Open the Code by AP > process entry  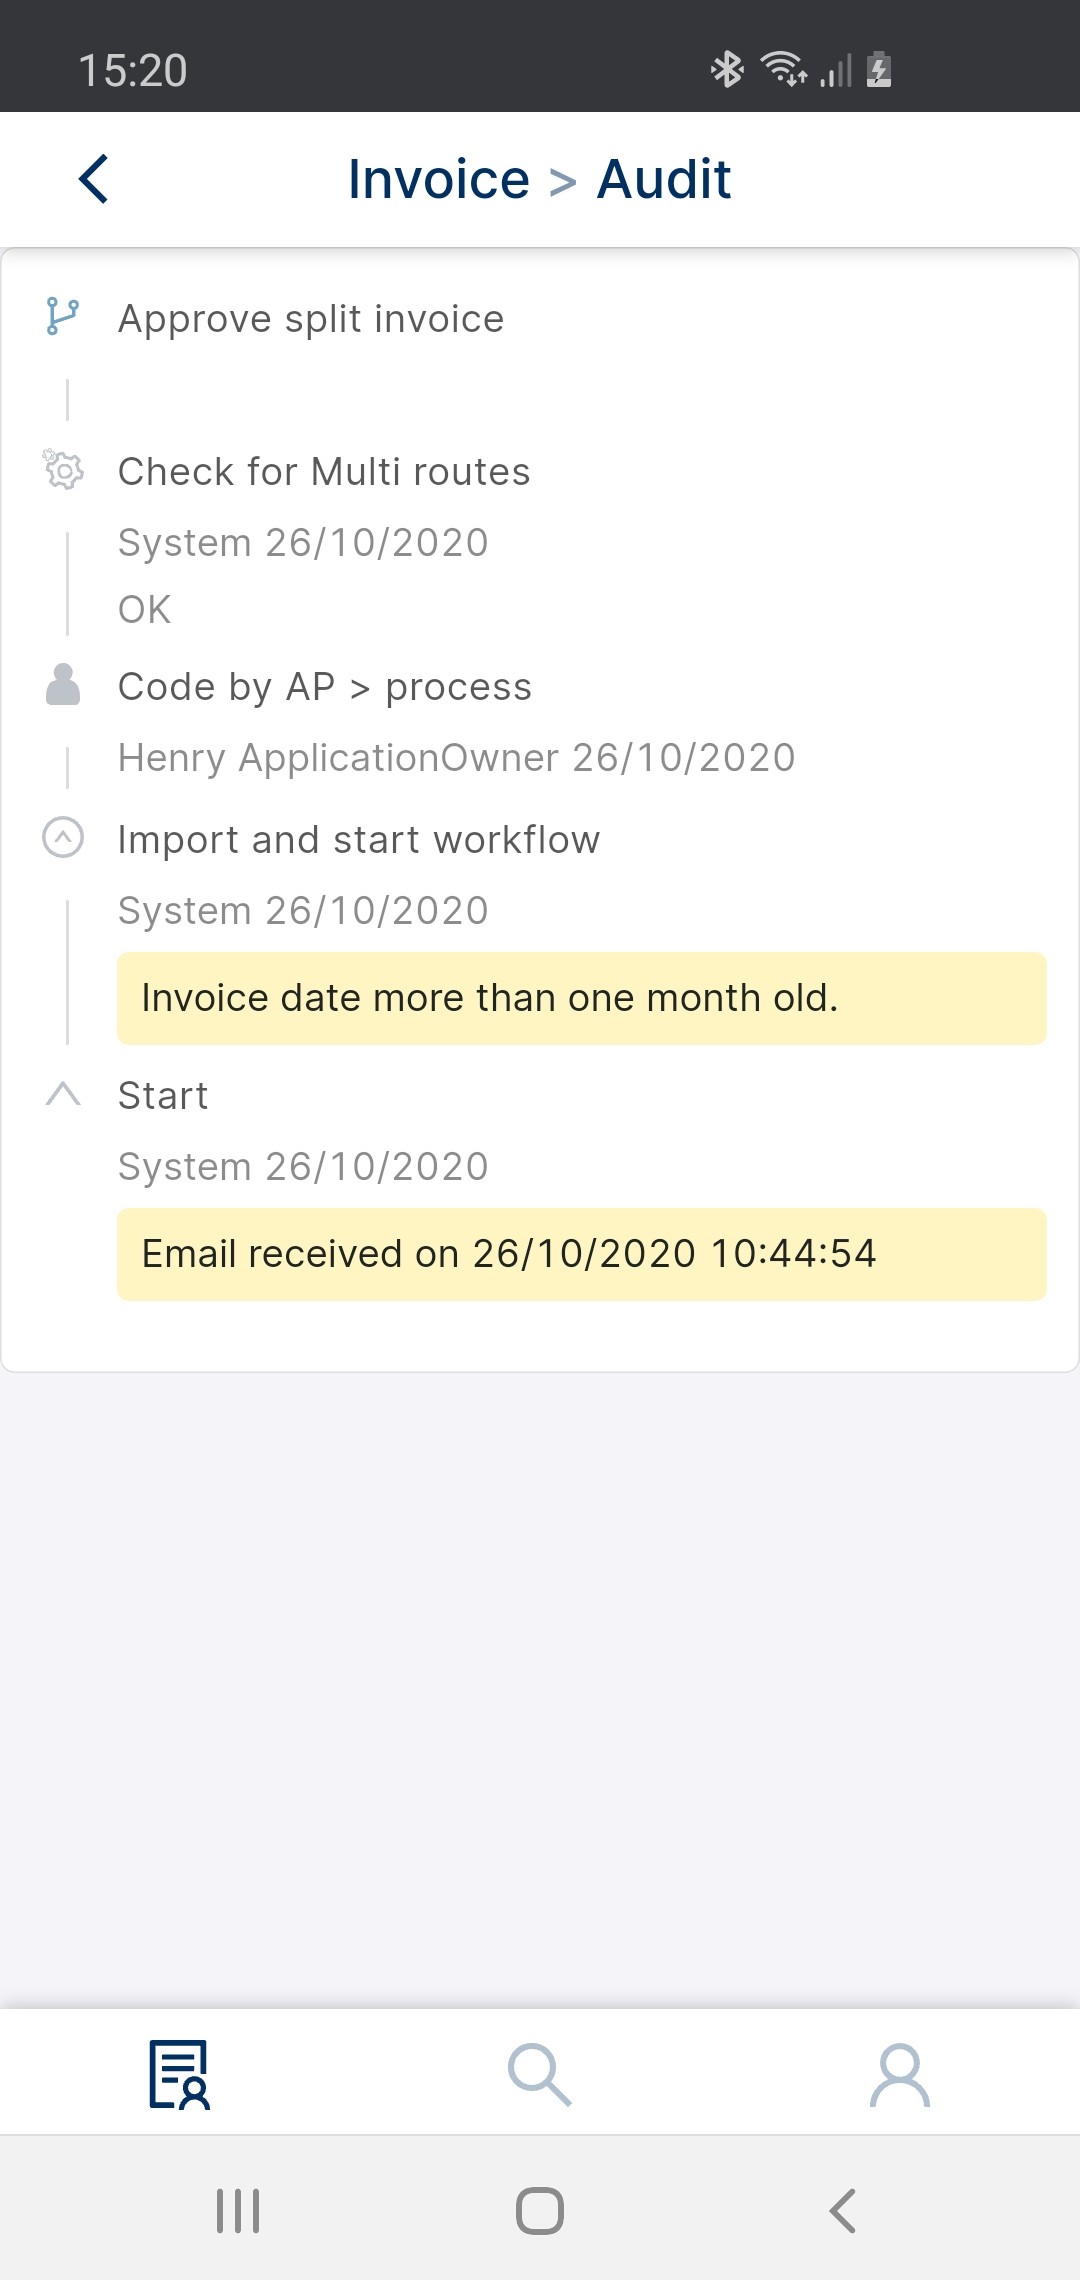[325, 687]
